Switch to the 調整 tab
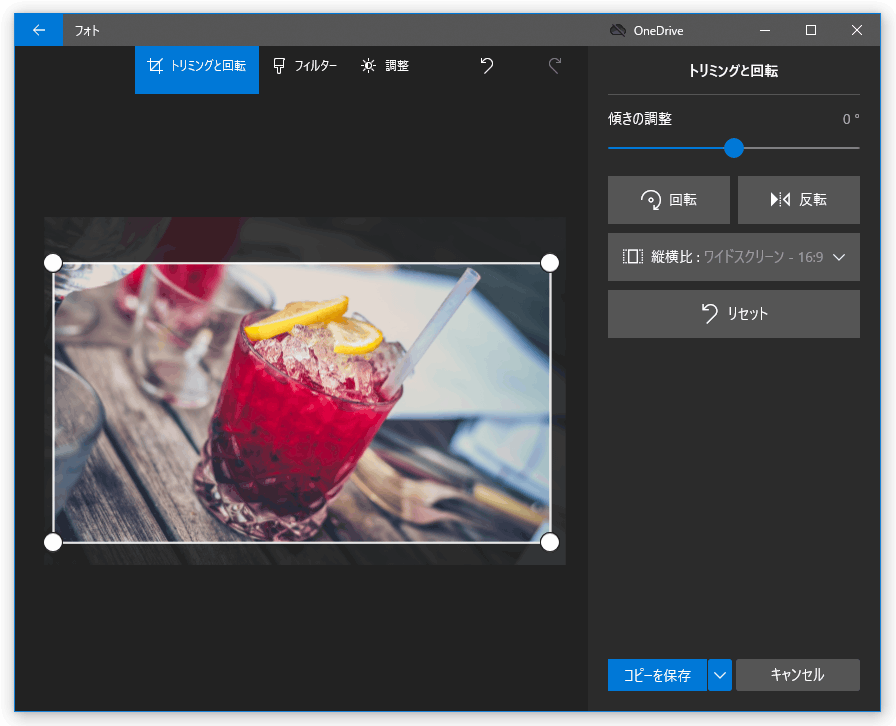Screen dimensions: 896x726 tap(385, 66)
